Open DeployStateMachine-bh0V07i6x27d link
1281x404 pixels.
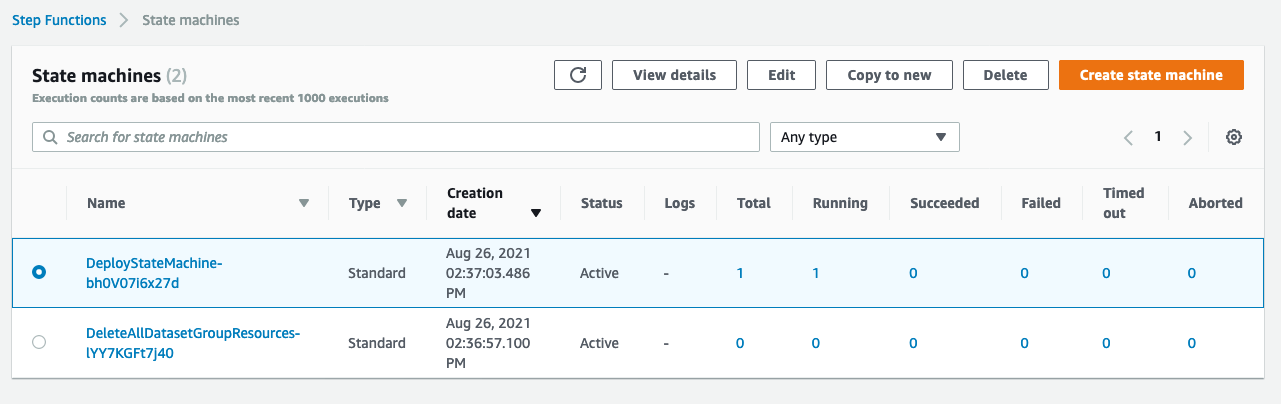(154, 272)
